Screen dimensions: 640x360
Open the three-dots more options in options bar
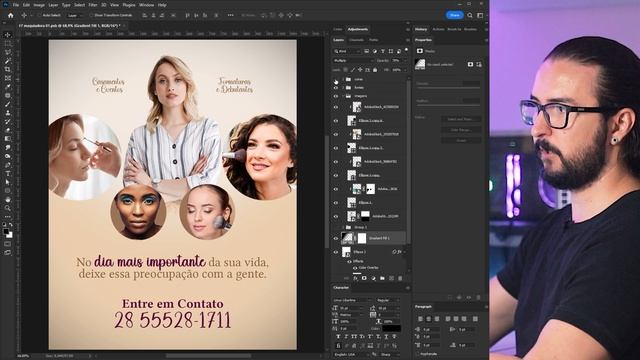click(x=231, y=15)
